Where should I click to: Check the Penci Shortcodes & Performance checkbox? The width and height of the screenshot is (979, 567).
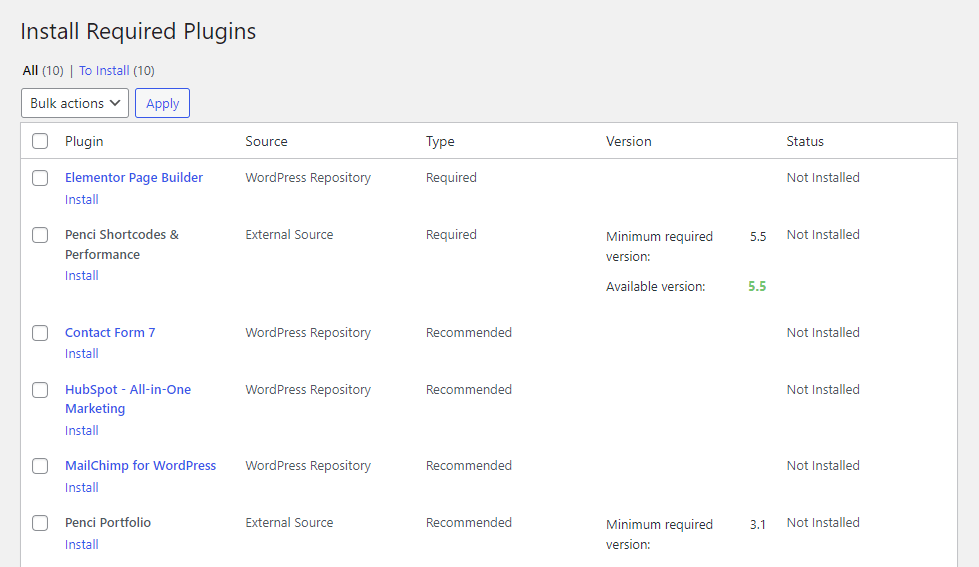tap(40, 235)
